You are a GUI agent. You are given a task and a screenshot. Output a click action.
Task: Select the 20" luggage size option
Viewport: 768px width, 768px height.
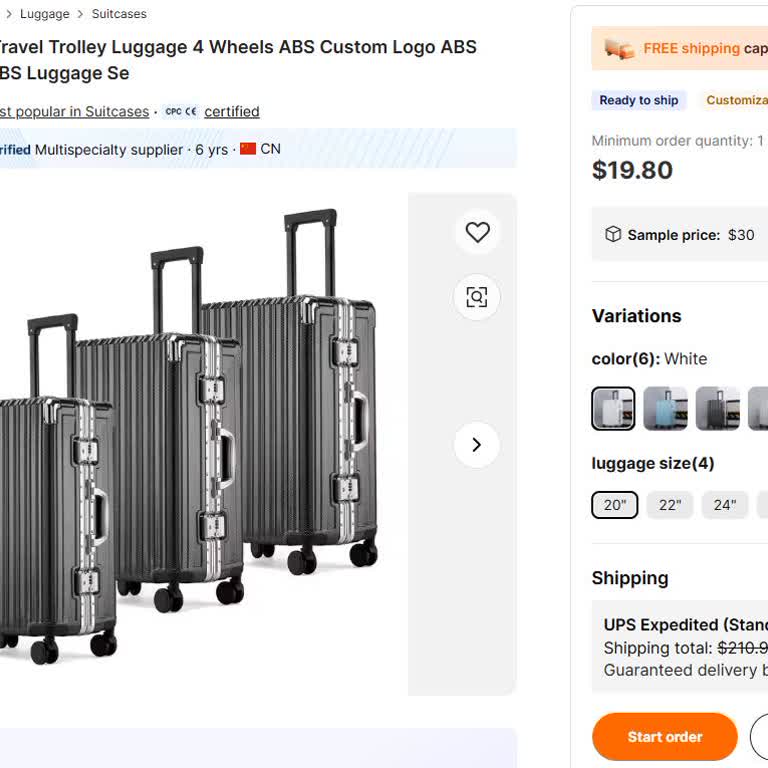(x=614, y=505)
